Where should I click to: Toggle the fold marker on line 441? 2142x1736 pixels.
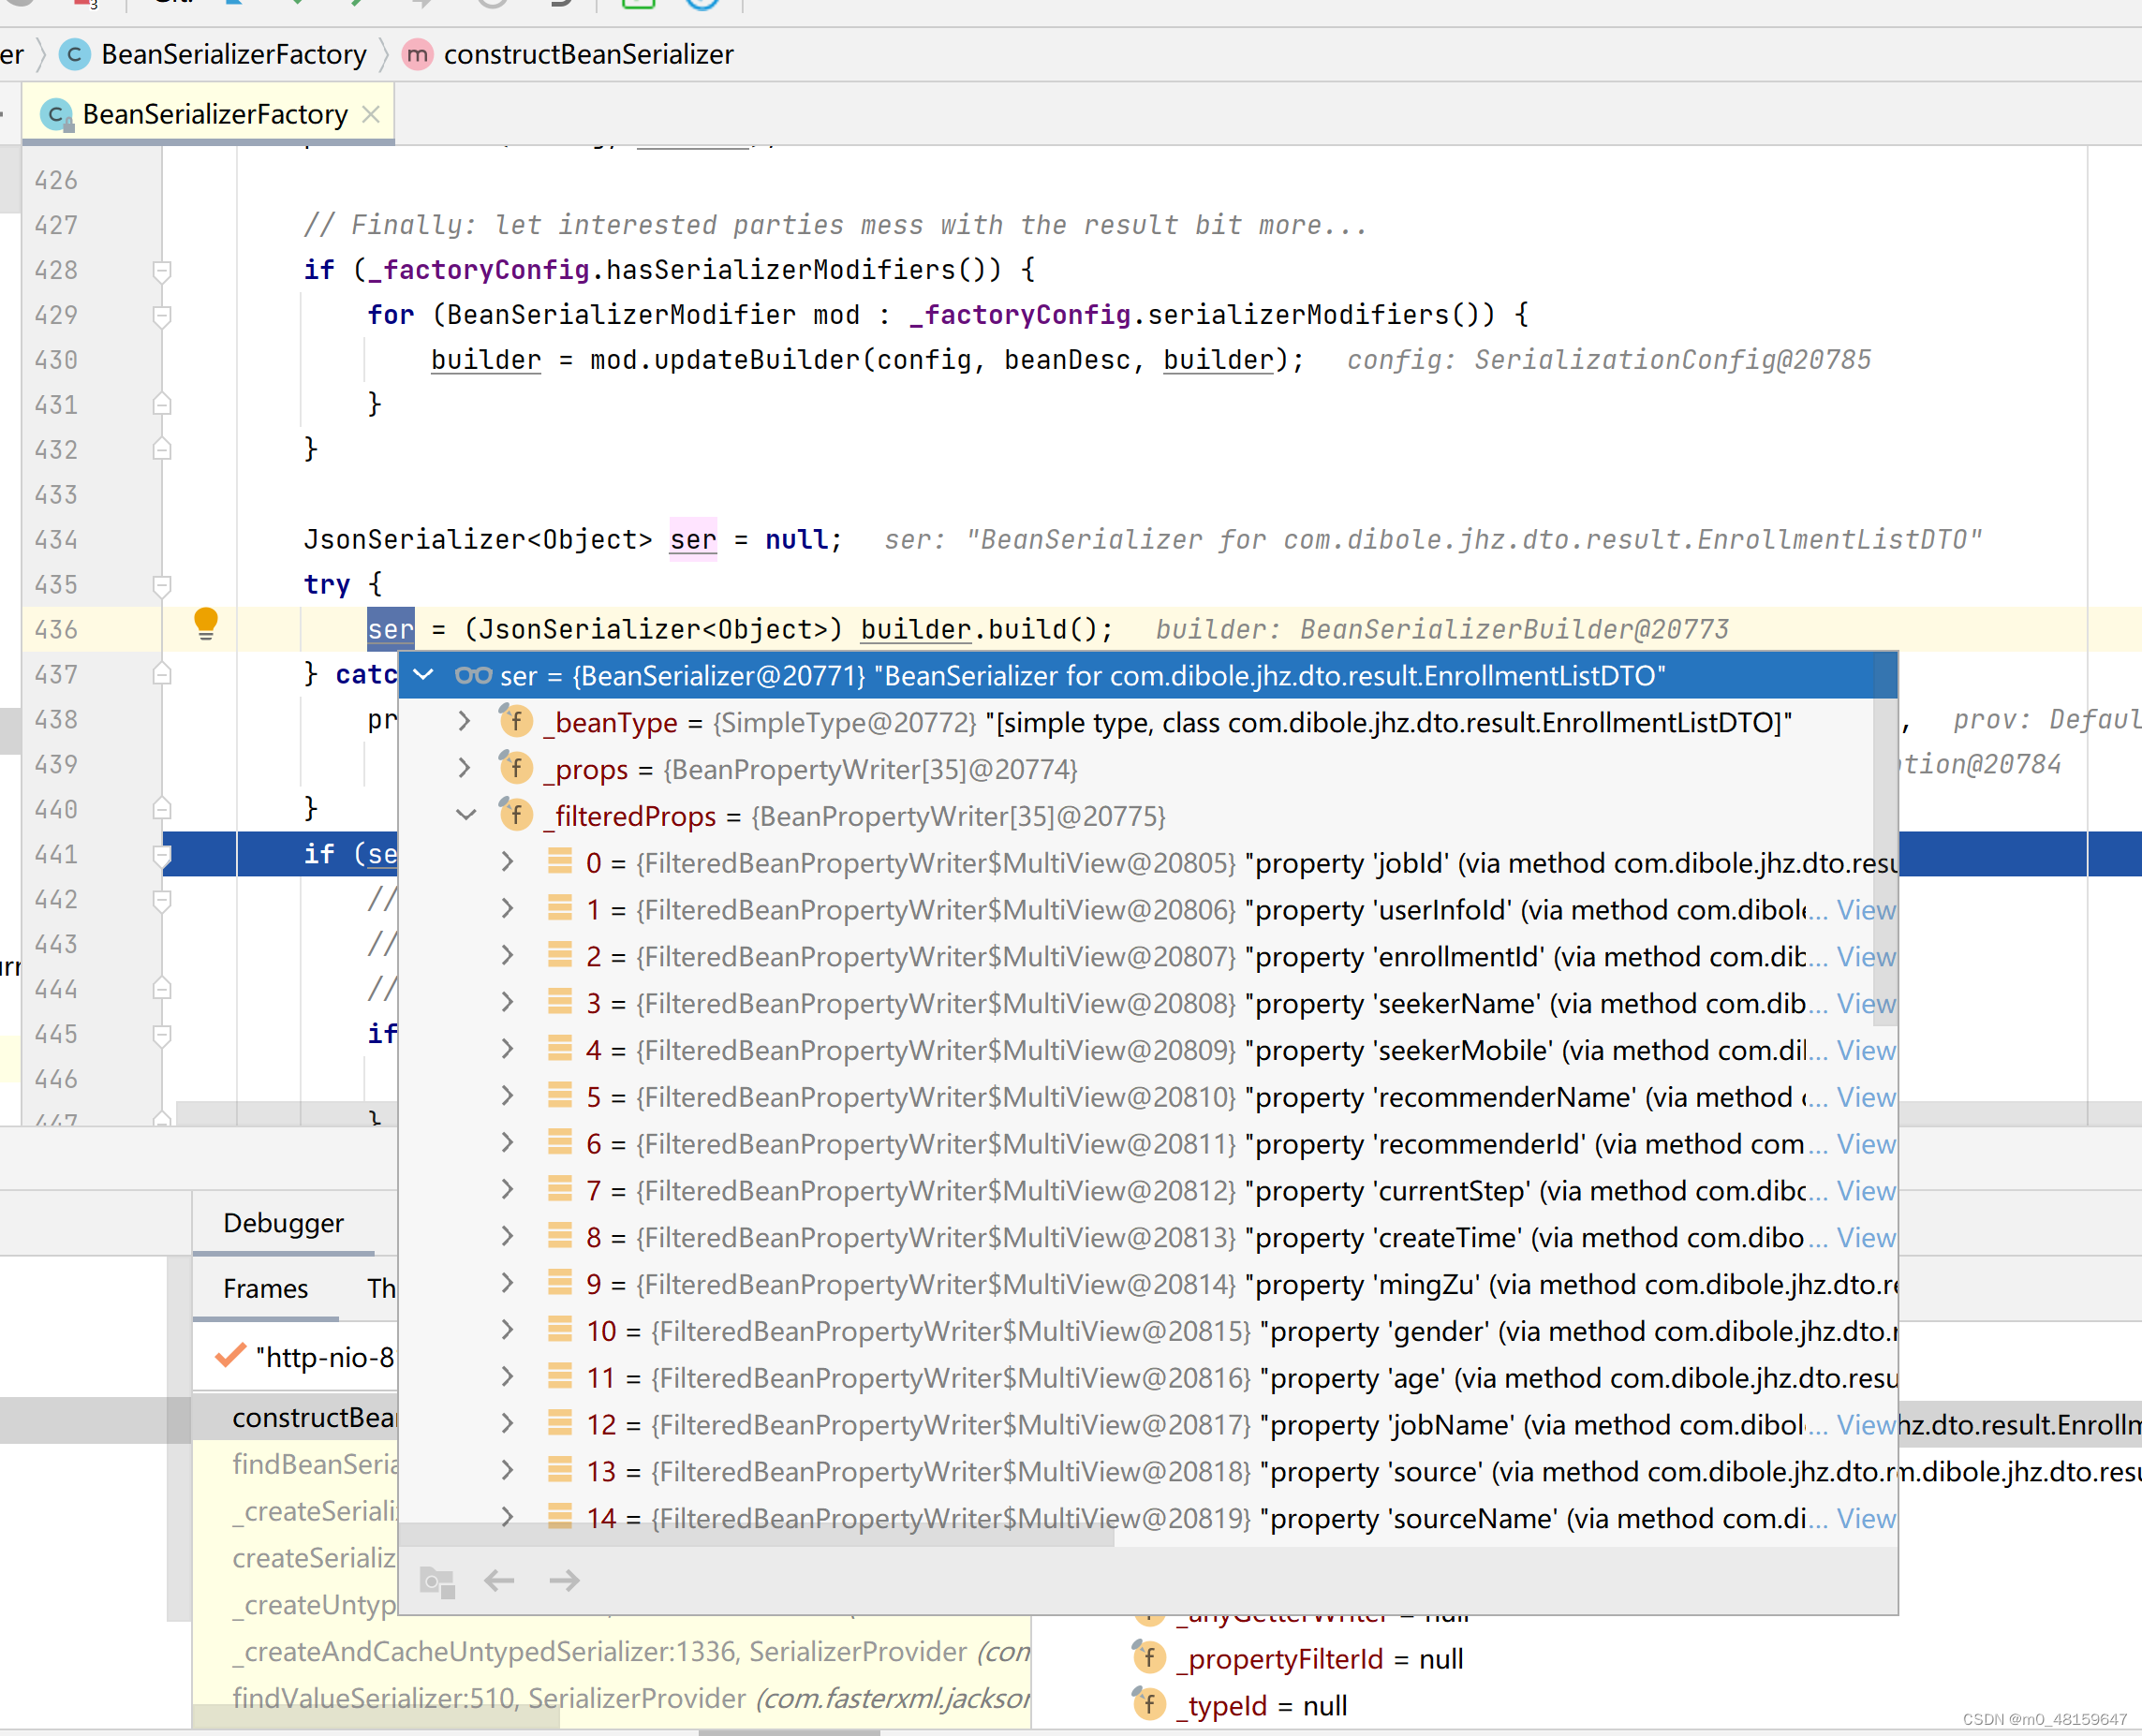tap(162, 855)
